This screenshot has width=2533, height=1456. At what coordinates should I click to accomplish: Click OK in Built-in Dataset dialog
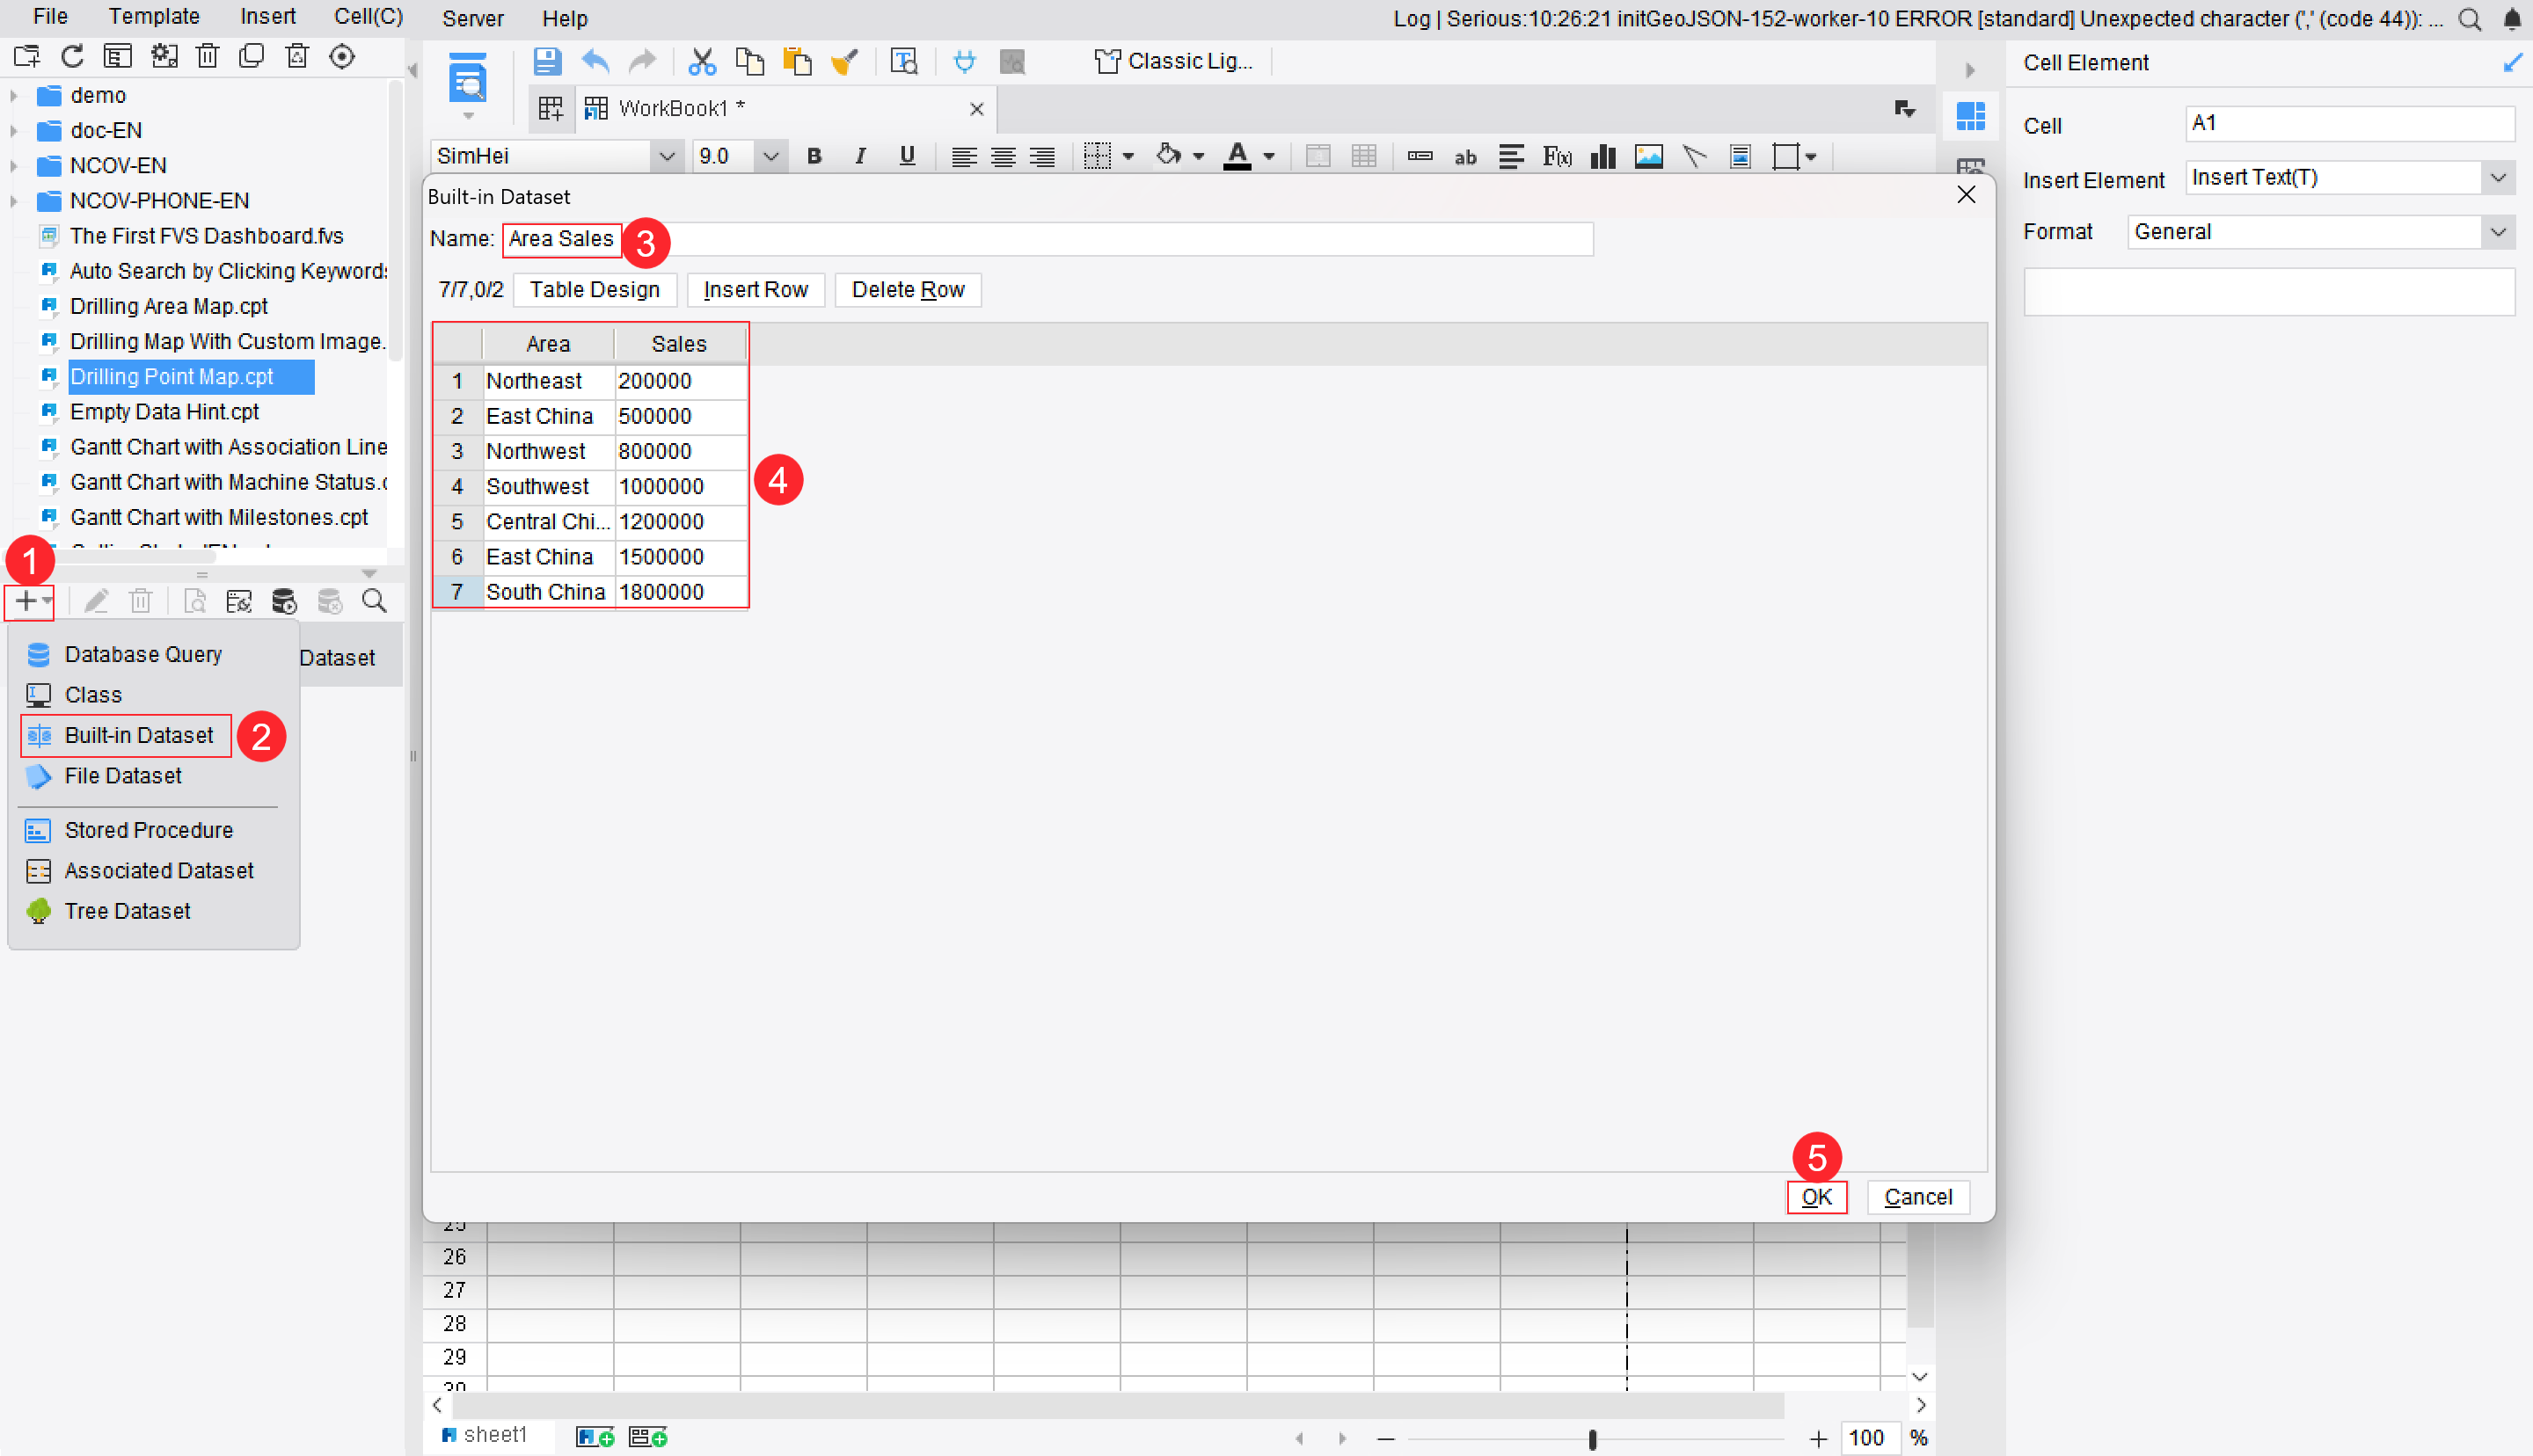(1816, 1197)
